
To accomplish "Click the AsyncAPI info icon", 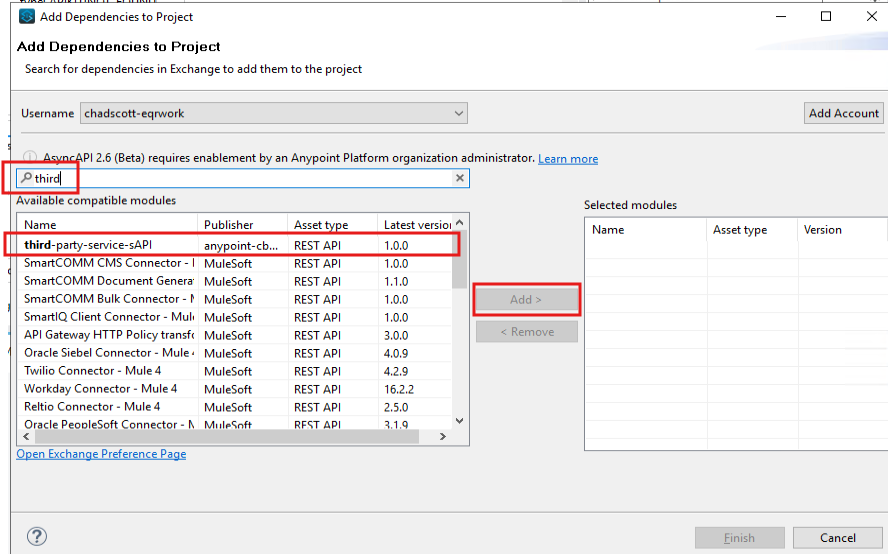I will [29, 158].
